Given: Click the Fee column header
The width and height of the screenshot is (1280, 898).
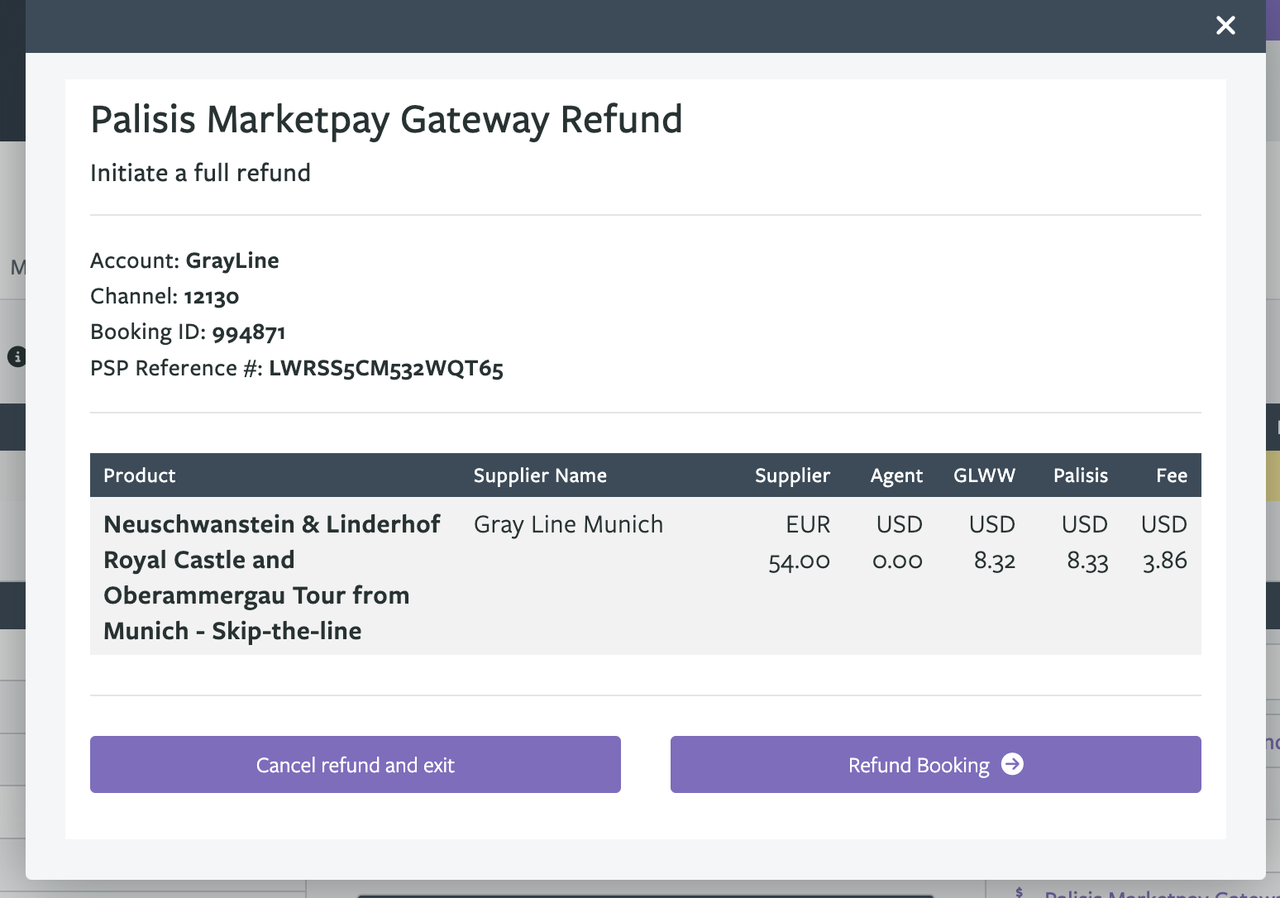Looking at the screenshot, I should point(1171,475).
